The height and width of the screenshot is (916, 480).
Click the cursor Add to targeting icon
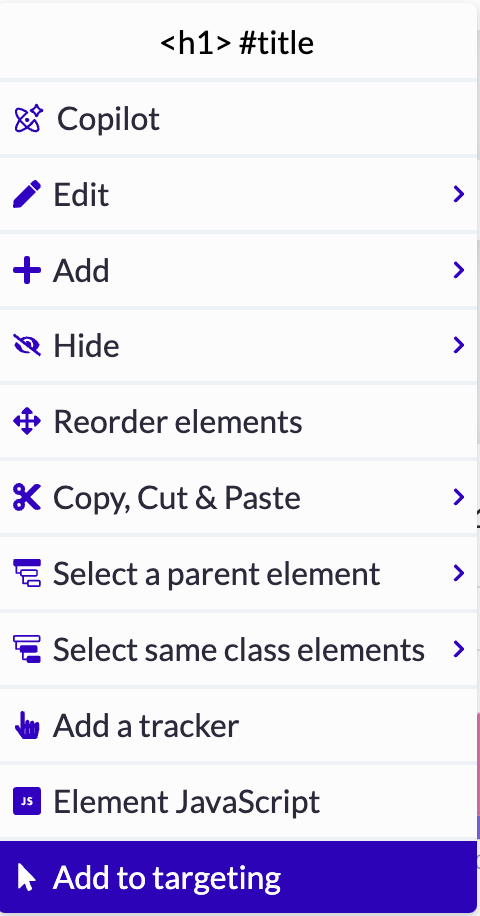click(26, 877)
